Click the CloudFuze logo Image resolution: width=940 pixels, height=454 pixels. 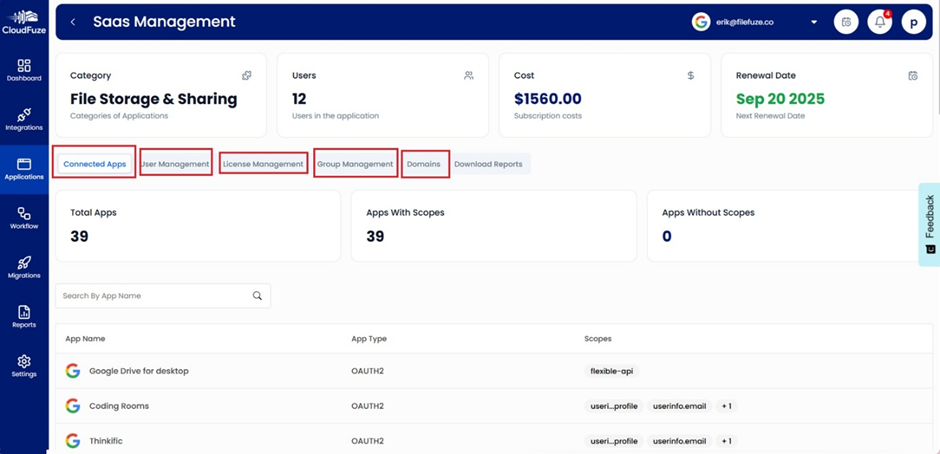click(x=24, y=22)
